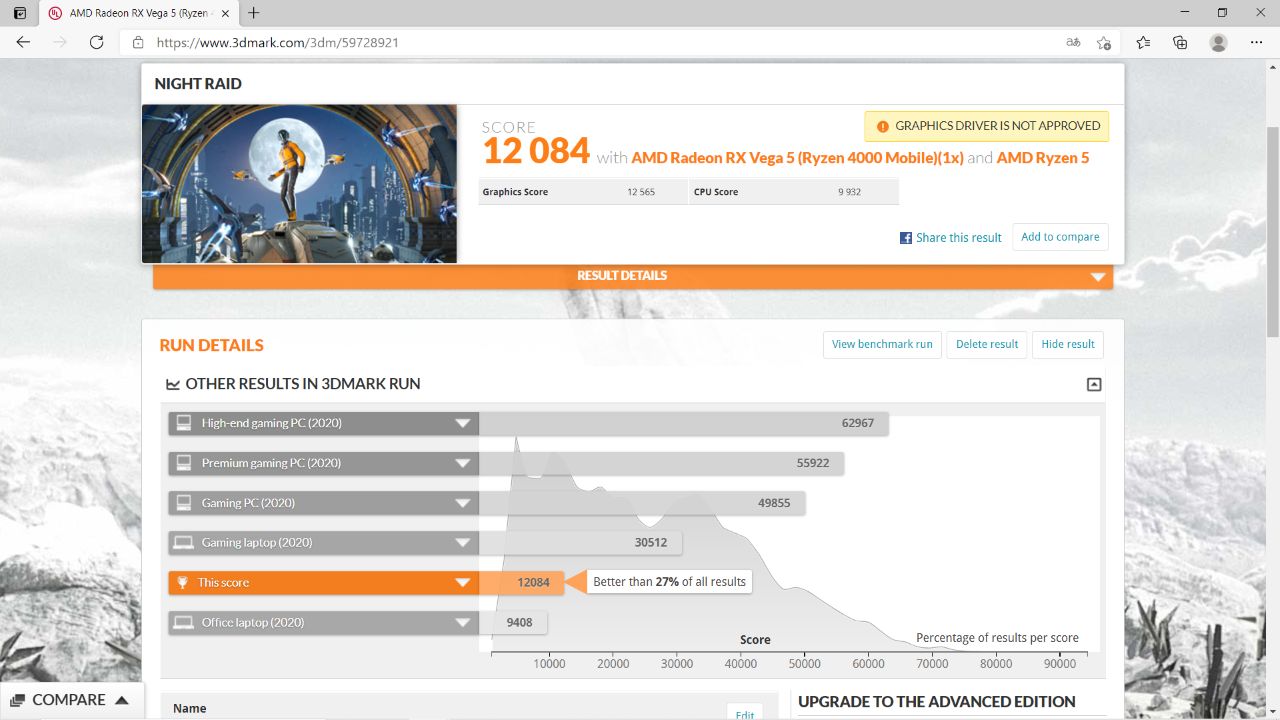Screen dimensions: 1280x720
Task: Click the desktop icon on Gaming PC (2020) row
Action: point(183,503)
